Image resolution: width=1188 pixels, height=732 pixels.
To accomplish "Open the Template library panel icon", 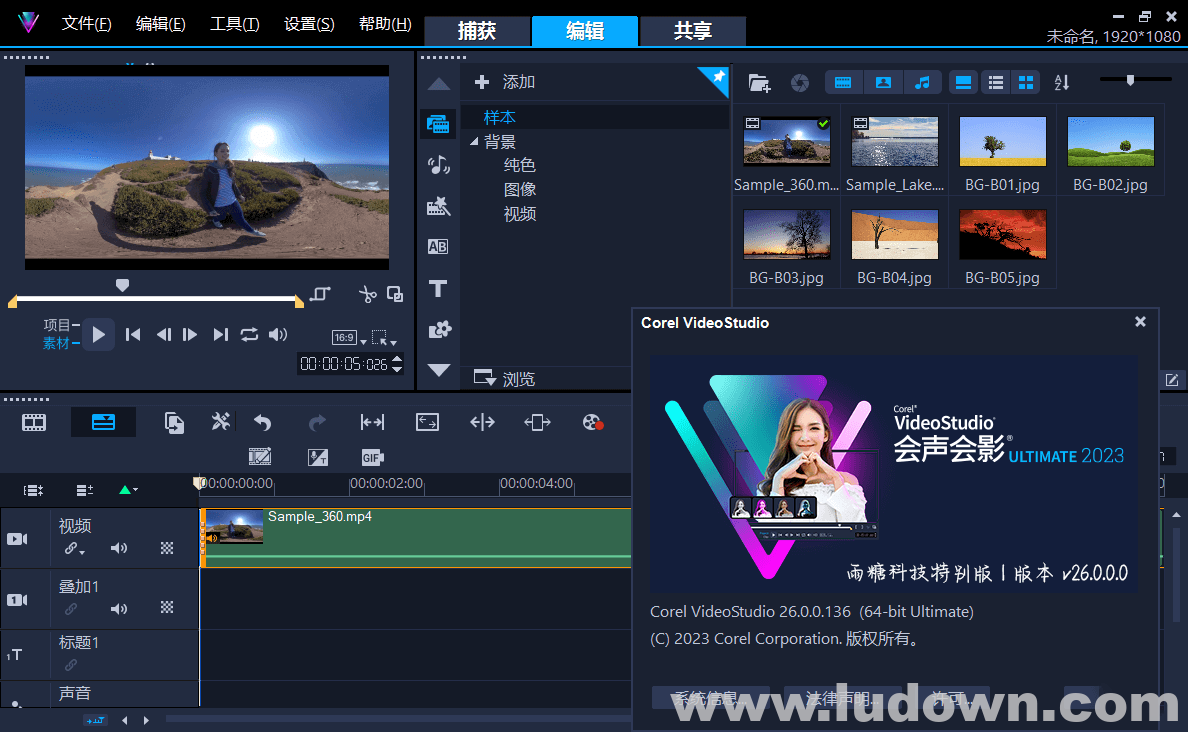I will [438, 206].
